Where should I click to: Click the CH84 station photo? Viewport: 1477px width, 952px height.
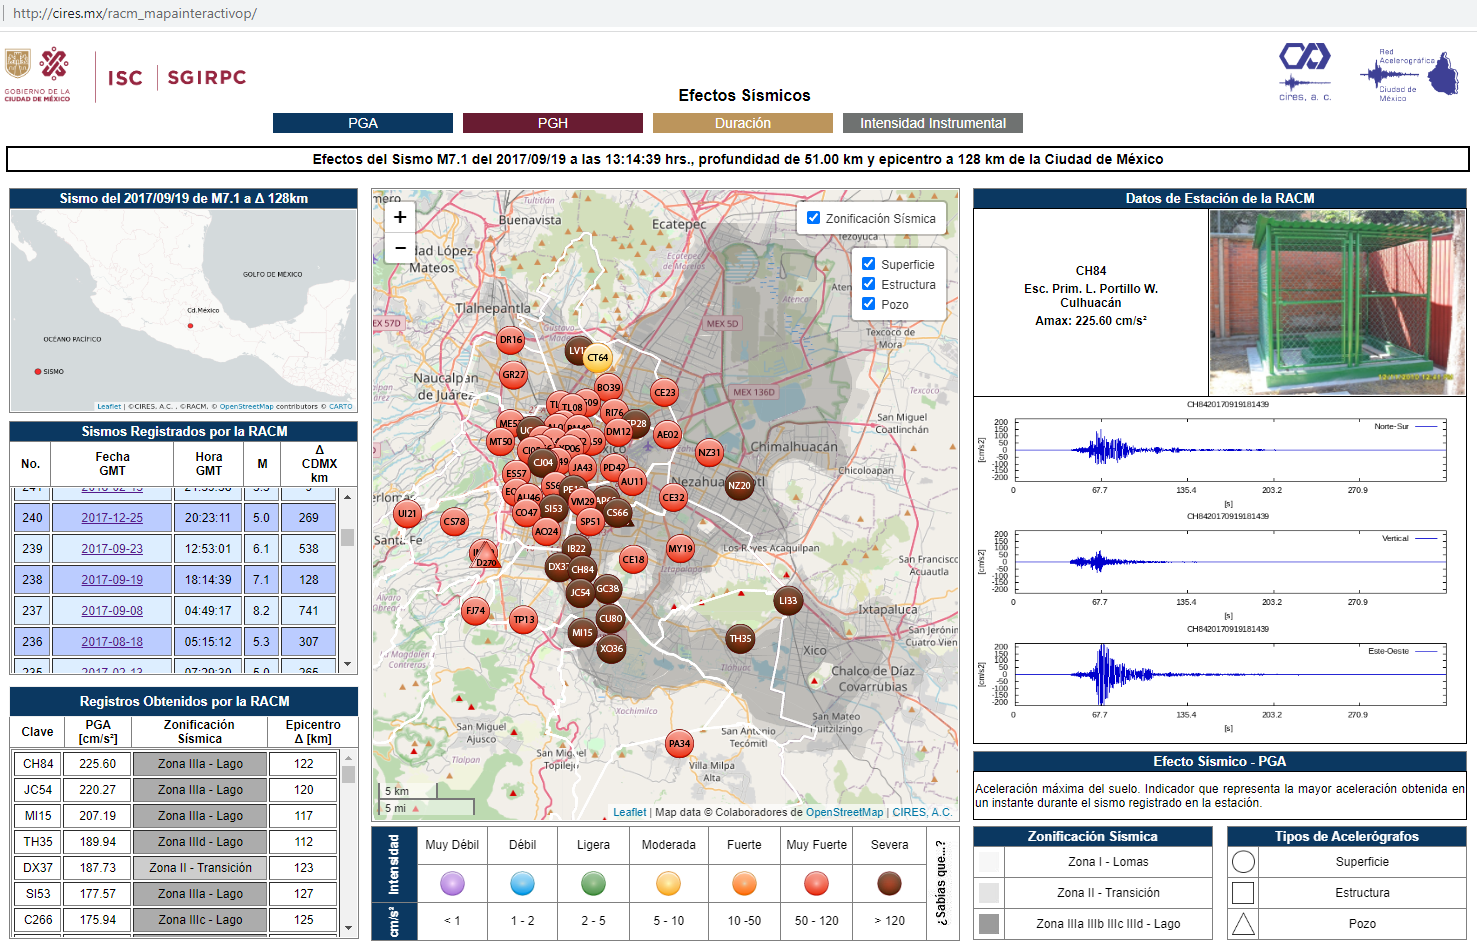(1337, 302)
